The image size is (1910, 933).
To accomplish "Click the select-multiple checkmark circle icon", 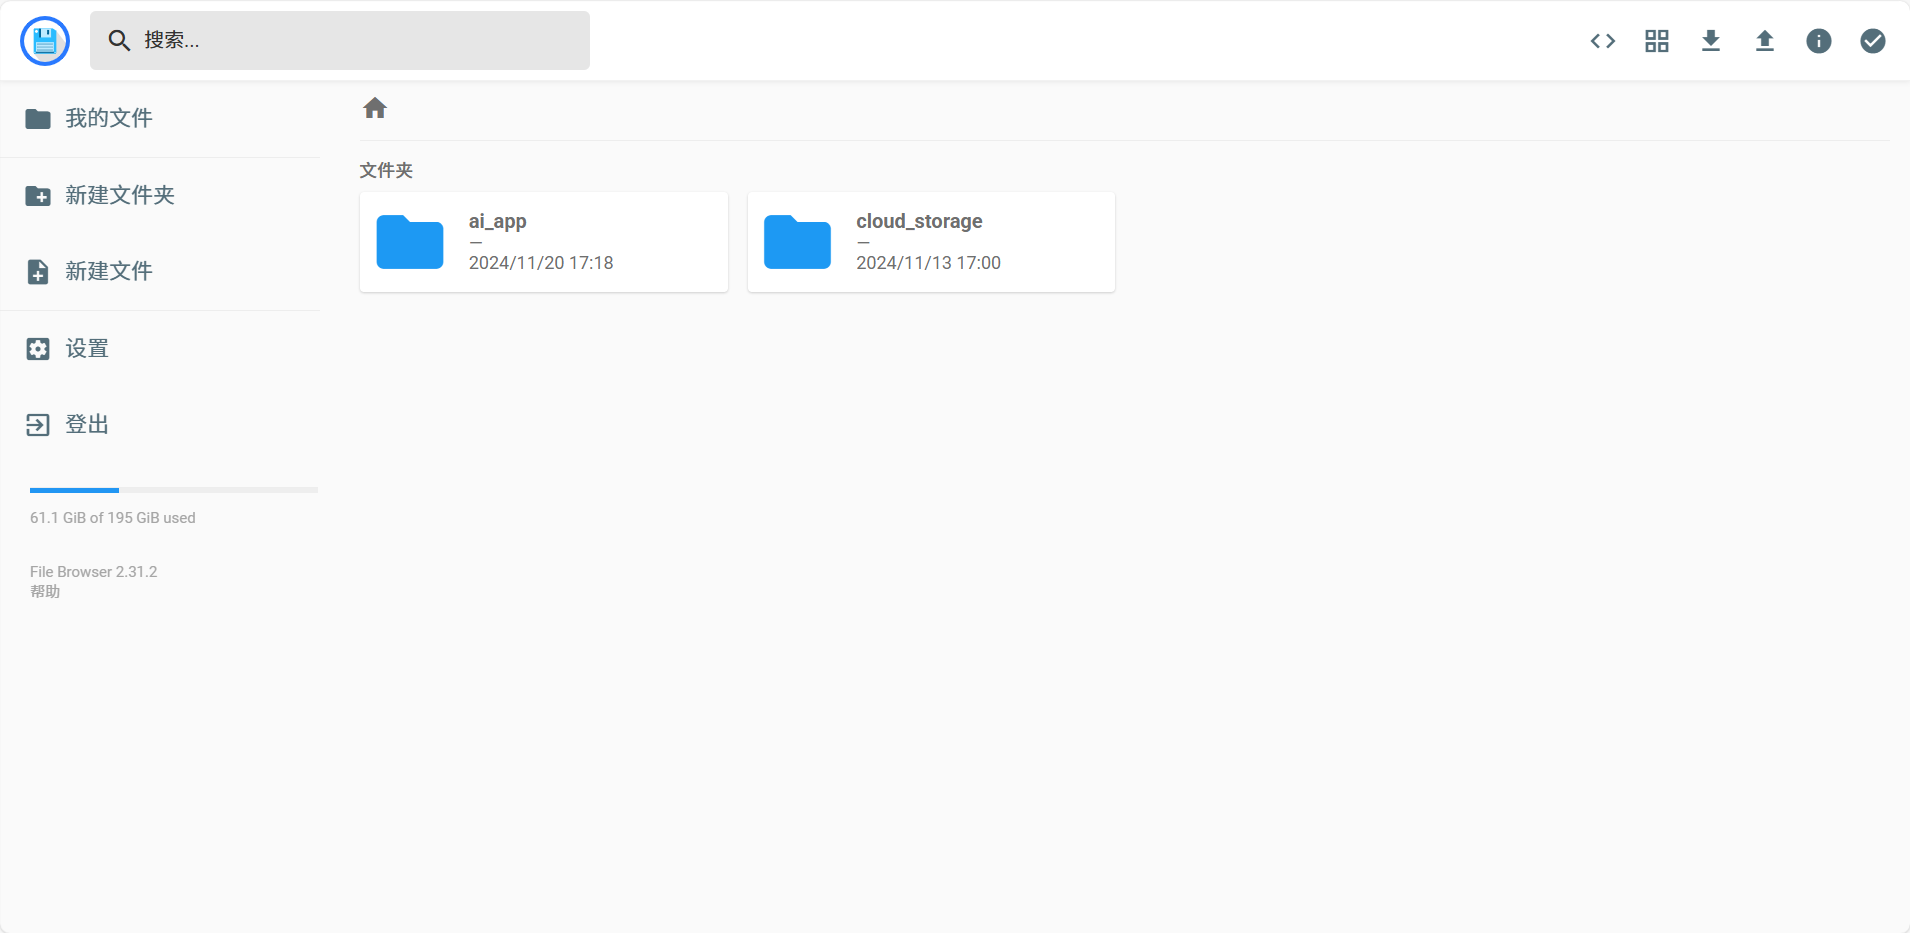I will coord(1873,41).
